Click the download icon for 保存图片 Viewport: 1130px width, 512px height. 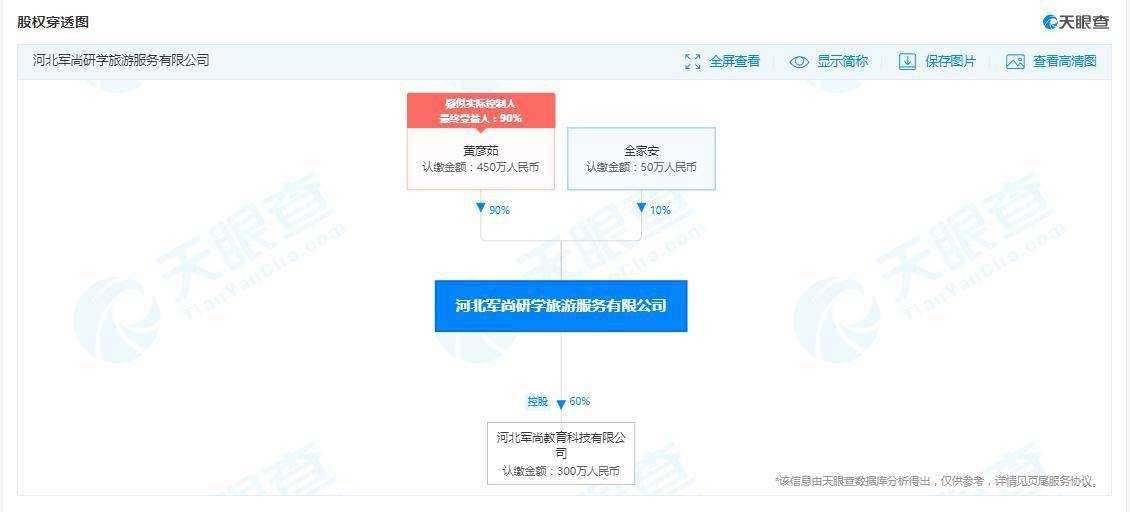click(907, 61)
